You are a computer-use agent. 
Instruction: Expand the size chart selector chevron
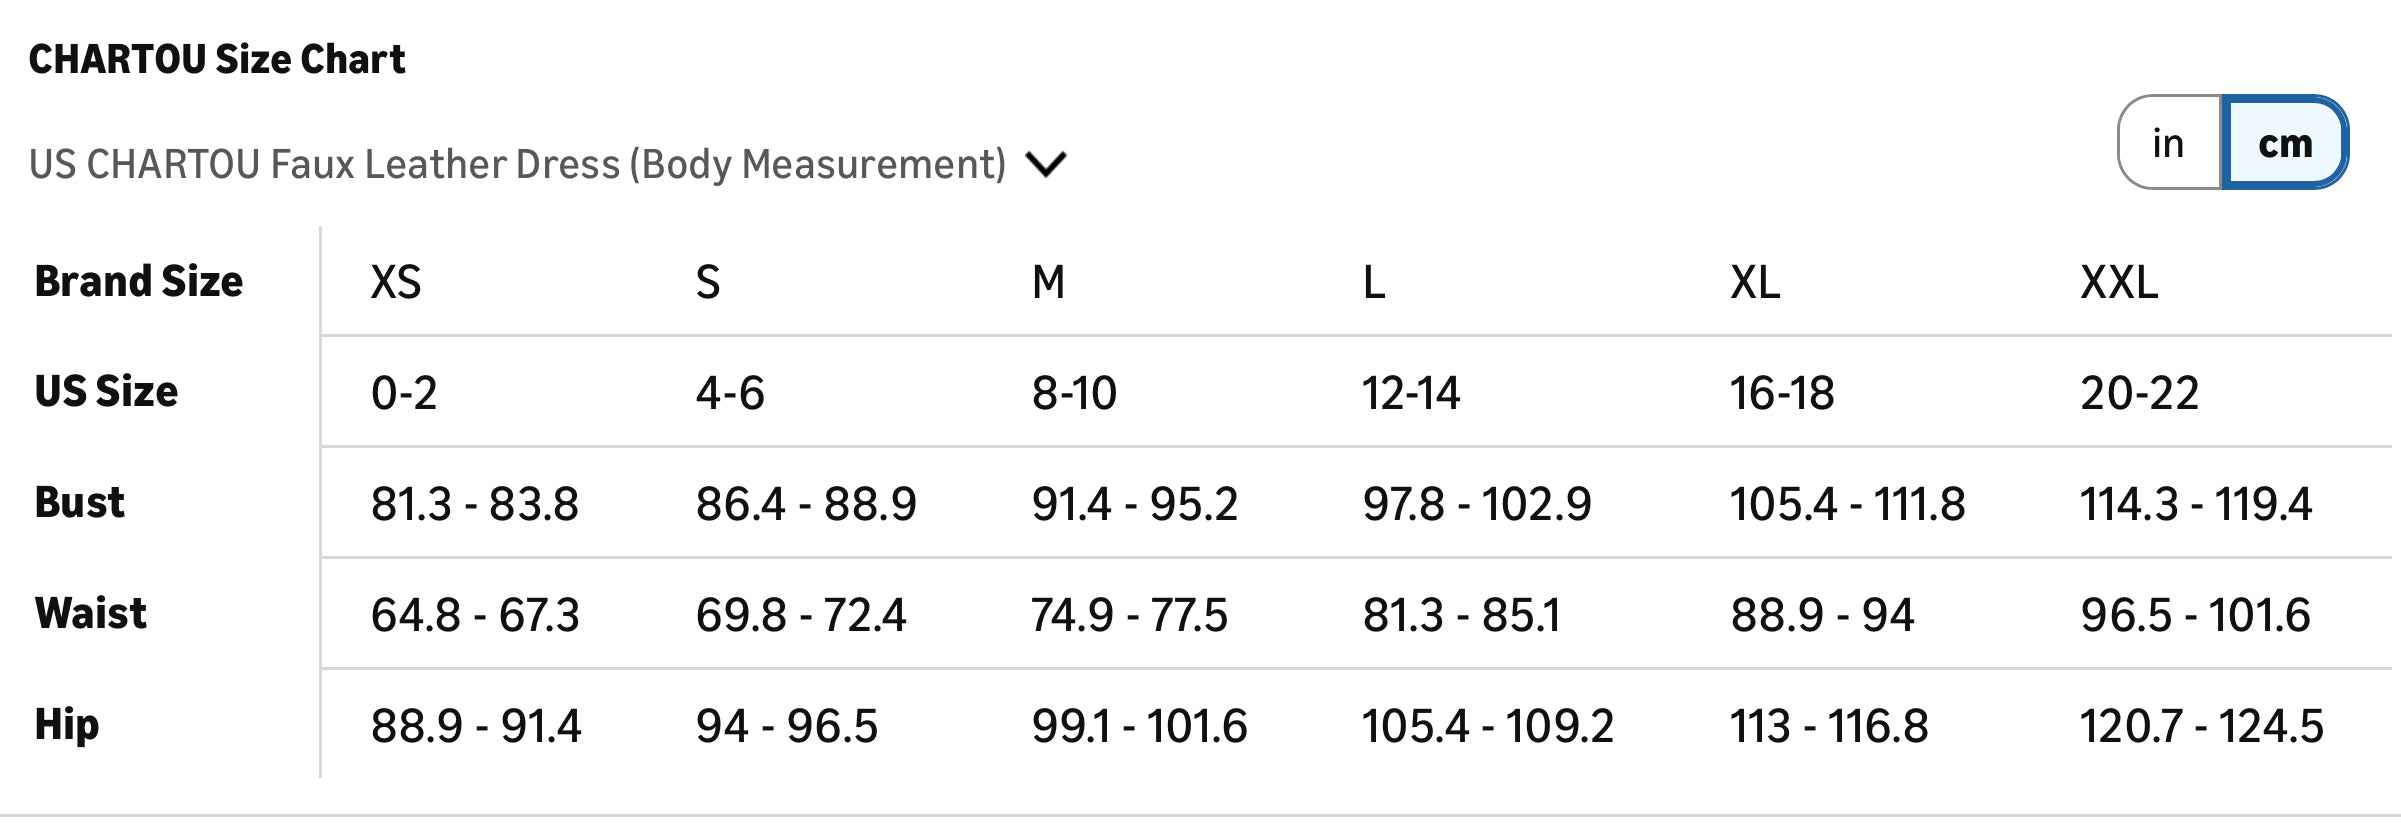pos(1046,164)
